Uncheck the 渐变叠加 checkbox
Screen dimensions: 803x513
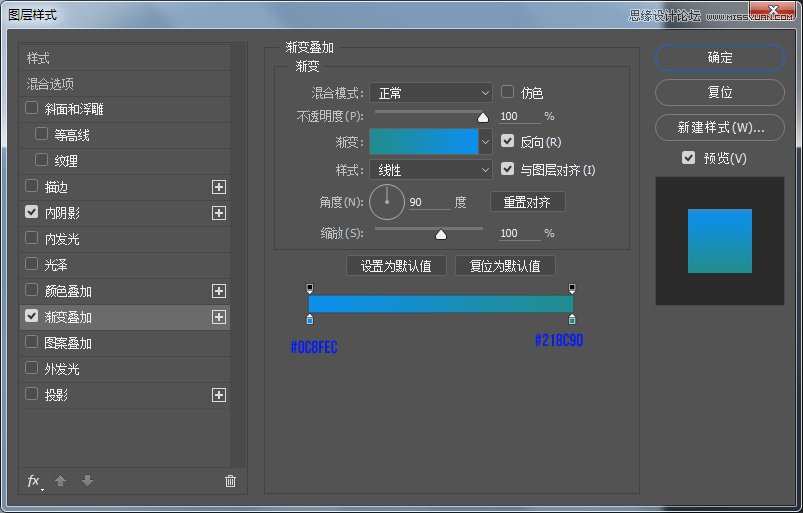pyautogui.click(x=32, y=316)
